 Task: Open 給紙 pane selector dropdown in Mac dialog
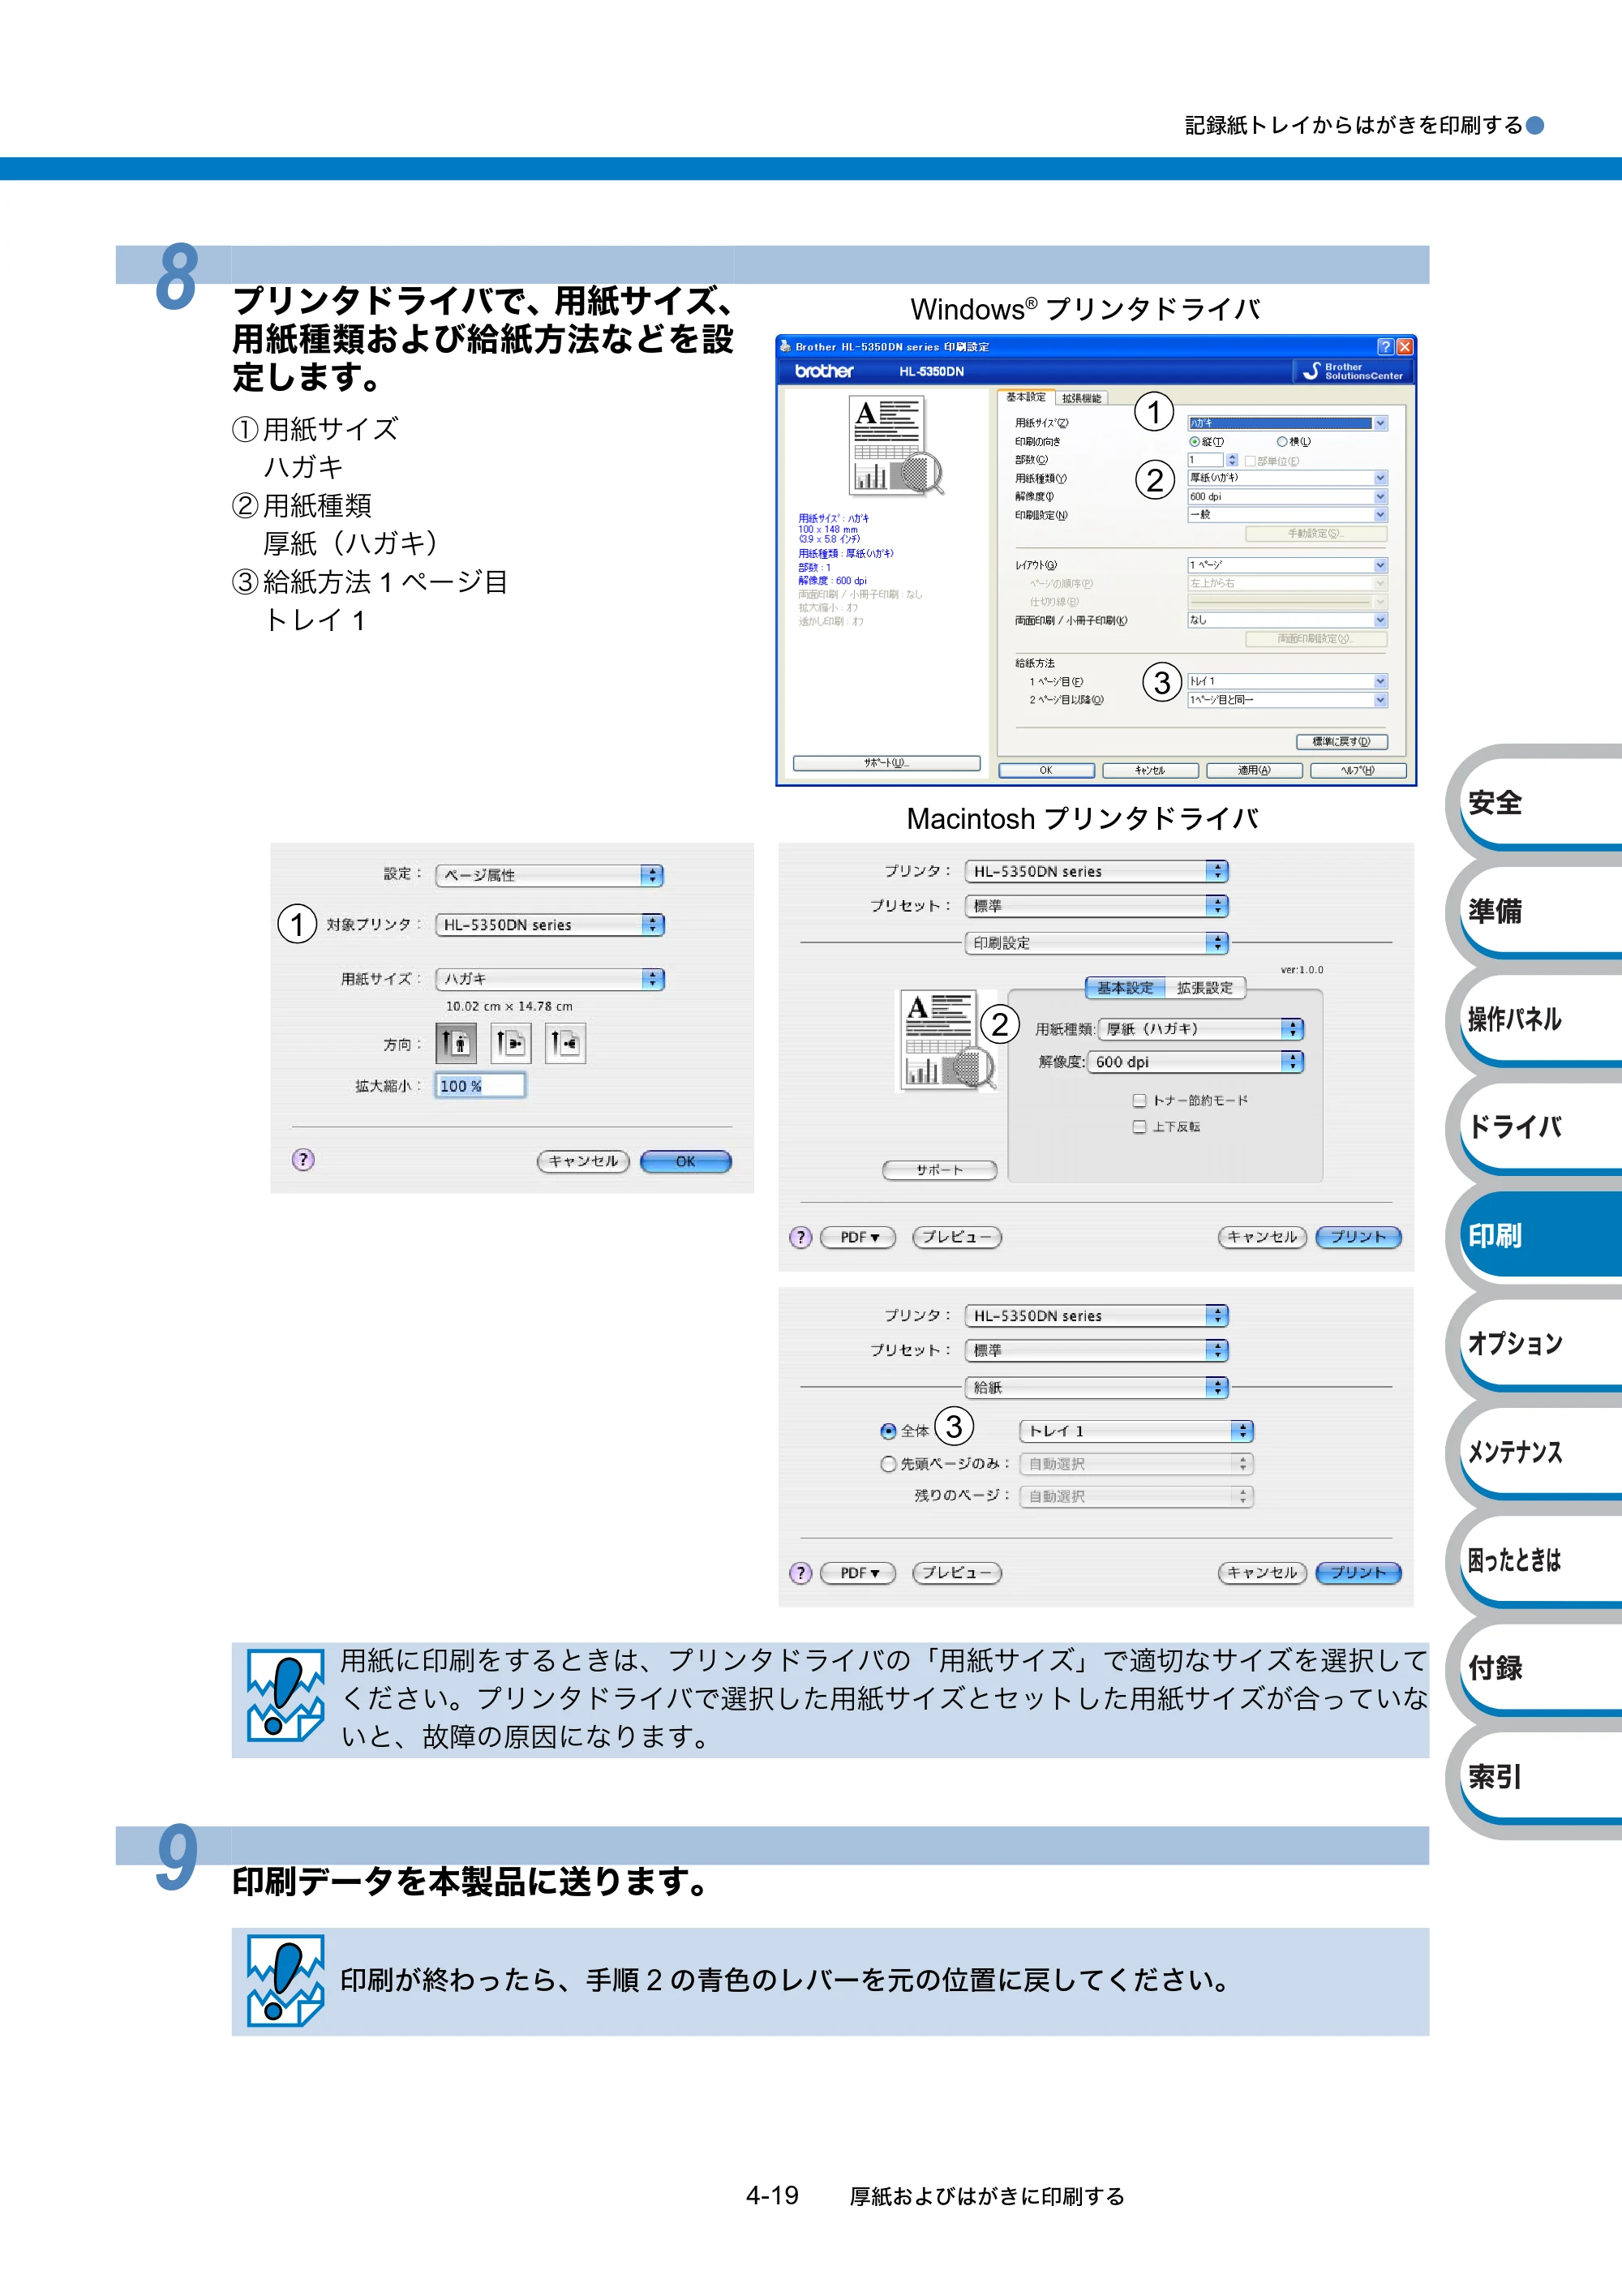1097,1388
